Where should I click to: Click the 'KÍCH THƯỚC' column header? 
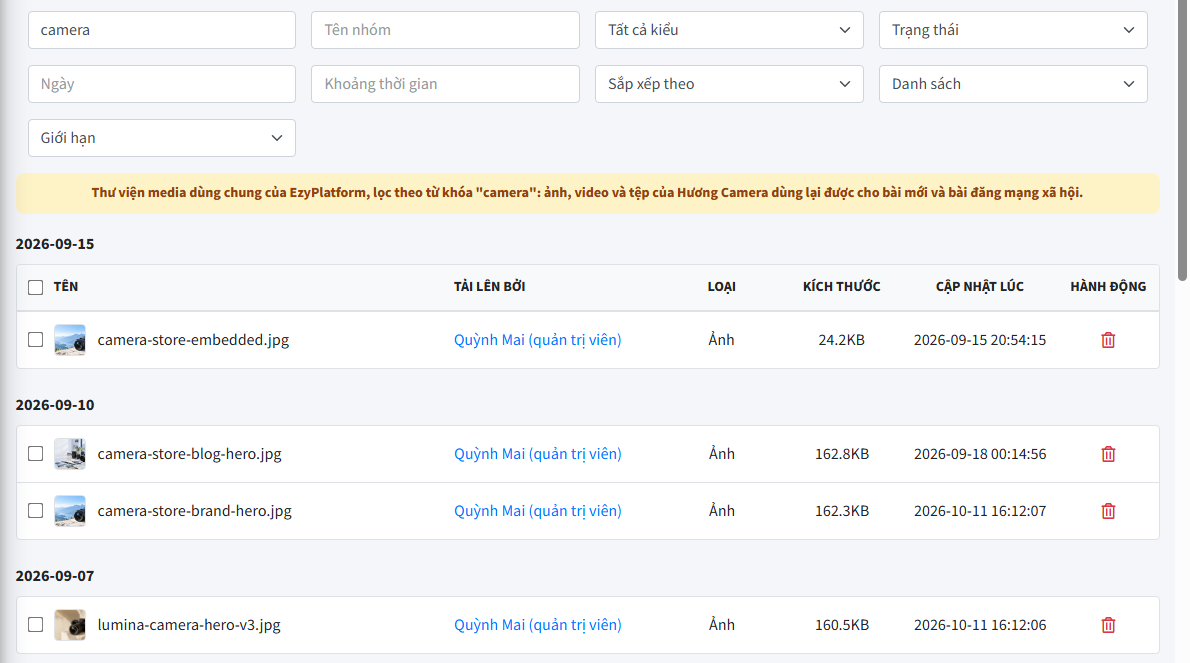[x=842, y=287]
